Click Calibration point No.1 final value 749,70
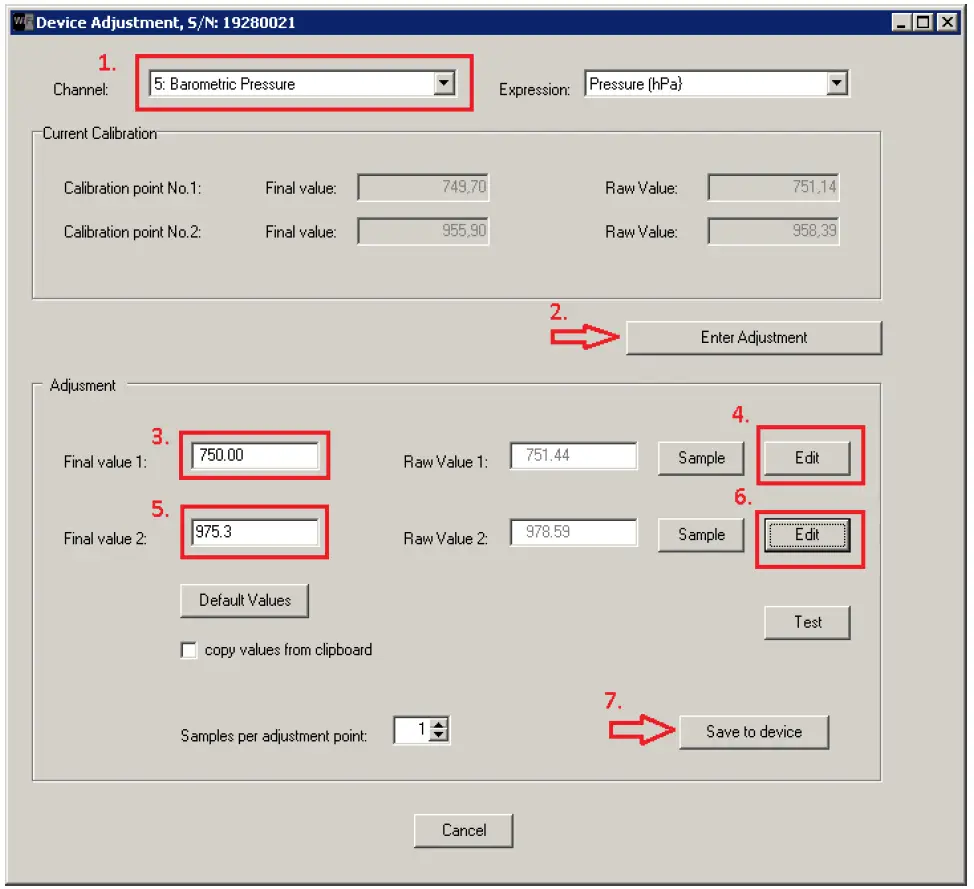This screenshot has width=974, height=889. pos(423,187)
